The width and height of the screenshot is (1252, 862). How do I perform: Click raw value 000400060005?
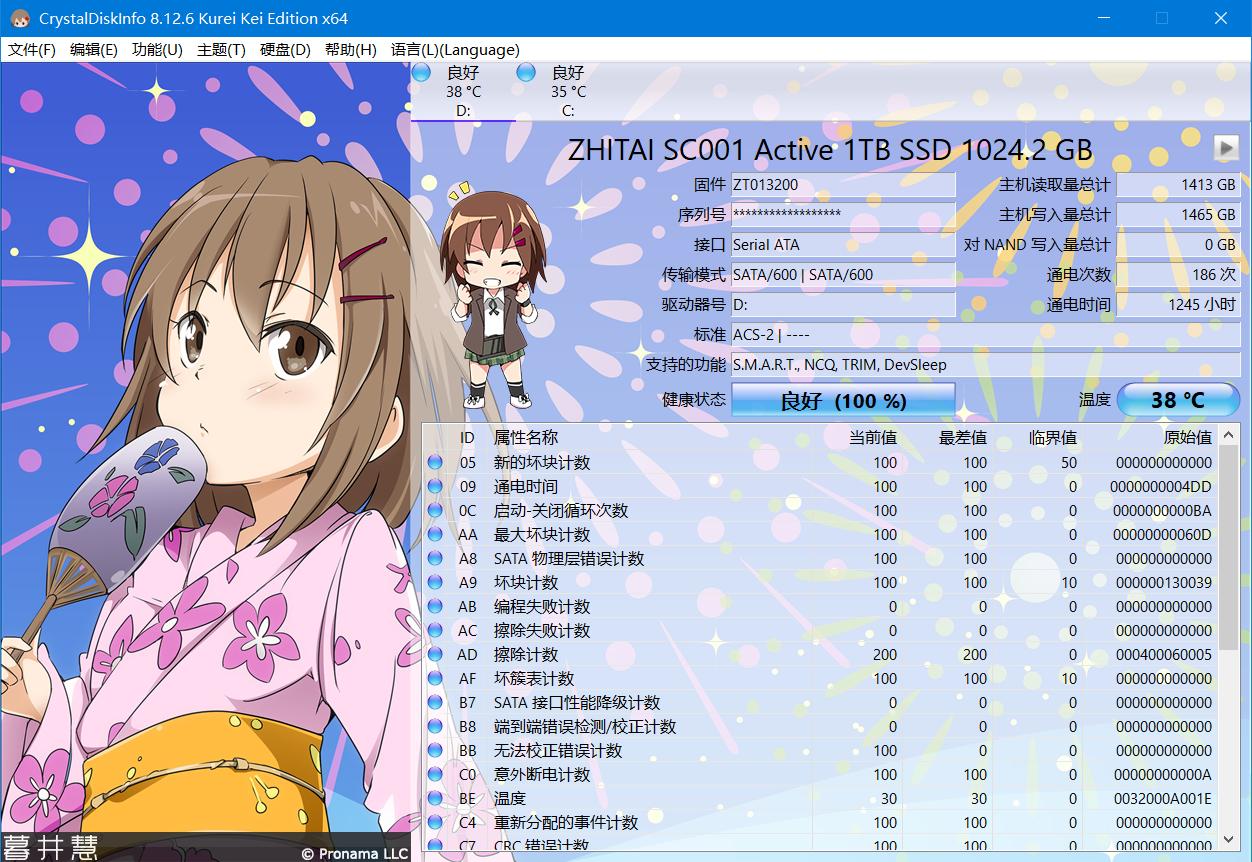1163,654
